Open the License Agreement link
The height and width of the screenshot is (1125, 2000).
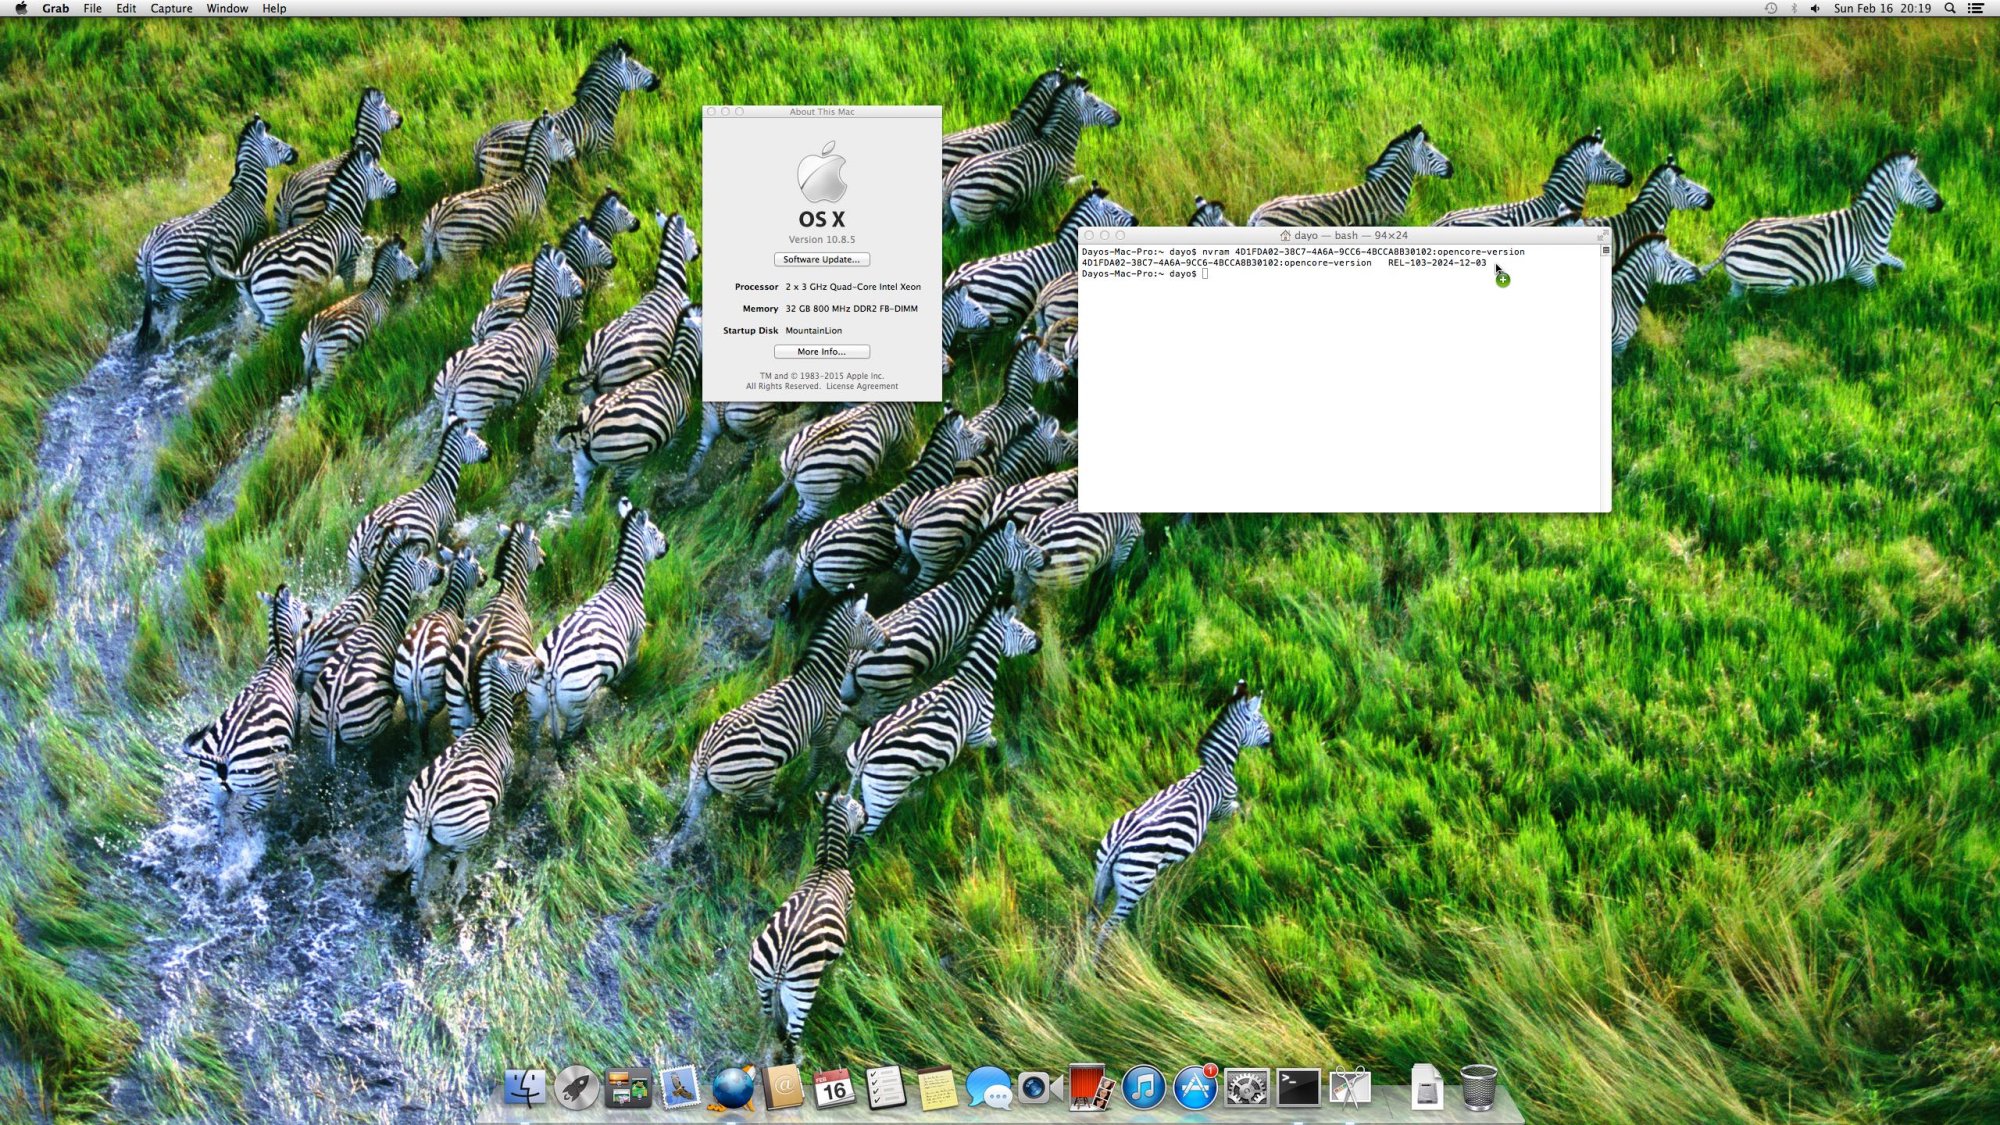click(861, 387)
